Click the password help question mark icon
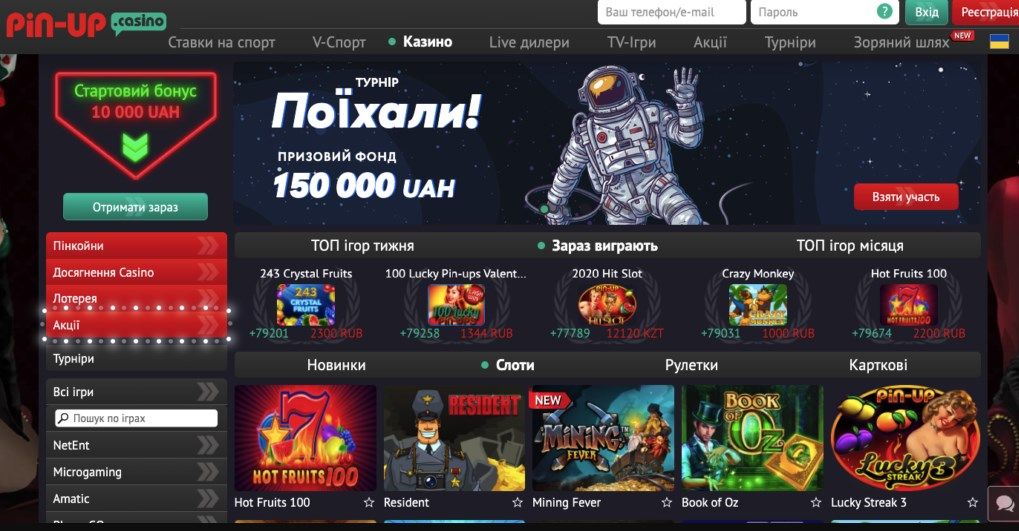Screen dimensions: 1019x531 tap(884, 12)
